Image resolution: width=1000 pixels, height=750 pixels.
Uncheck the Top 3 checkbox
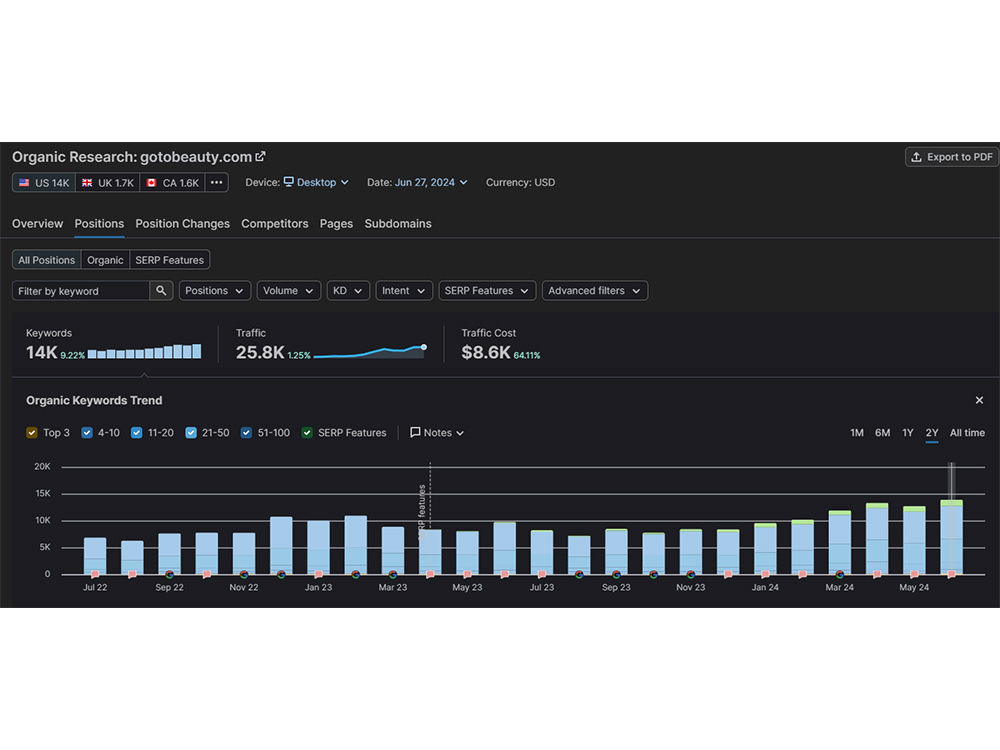click(32, 432)
